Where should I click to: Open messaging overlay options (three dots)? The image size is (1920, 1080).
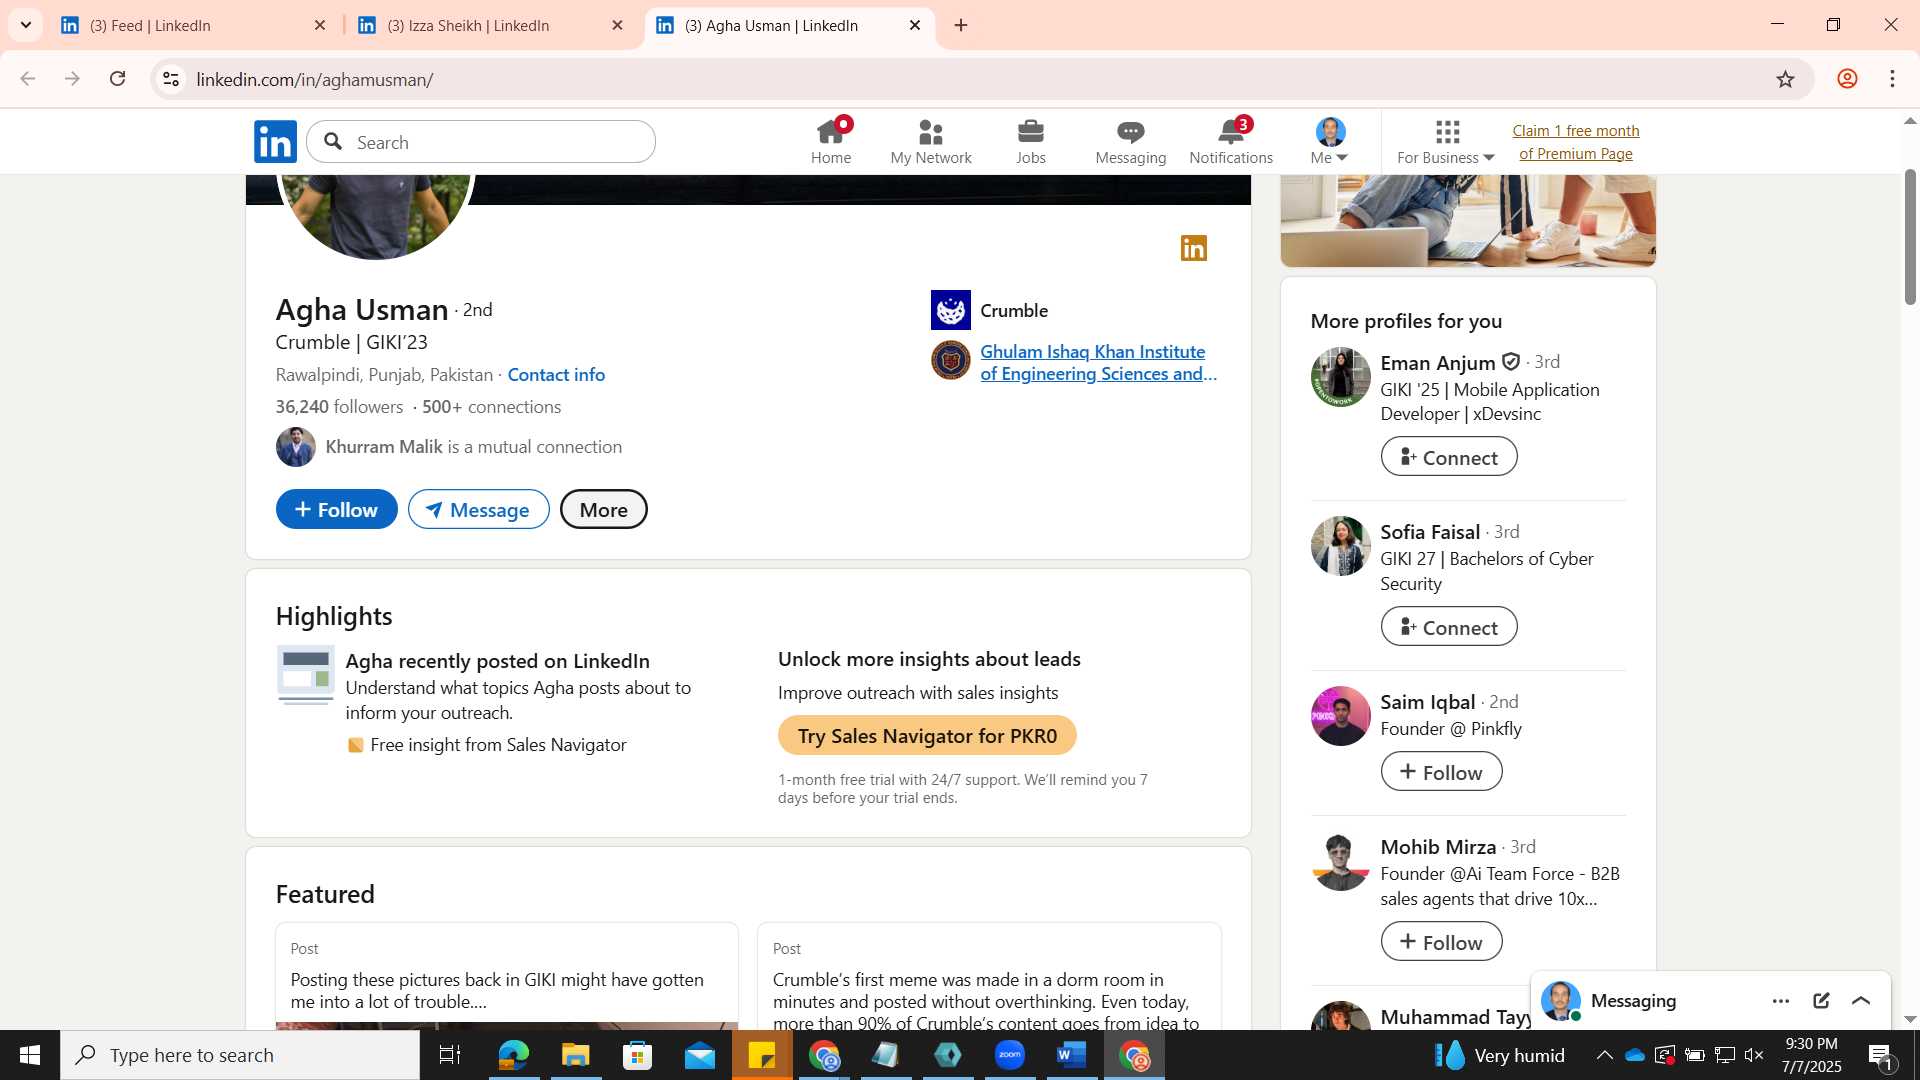tap(1781, 1001)
